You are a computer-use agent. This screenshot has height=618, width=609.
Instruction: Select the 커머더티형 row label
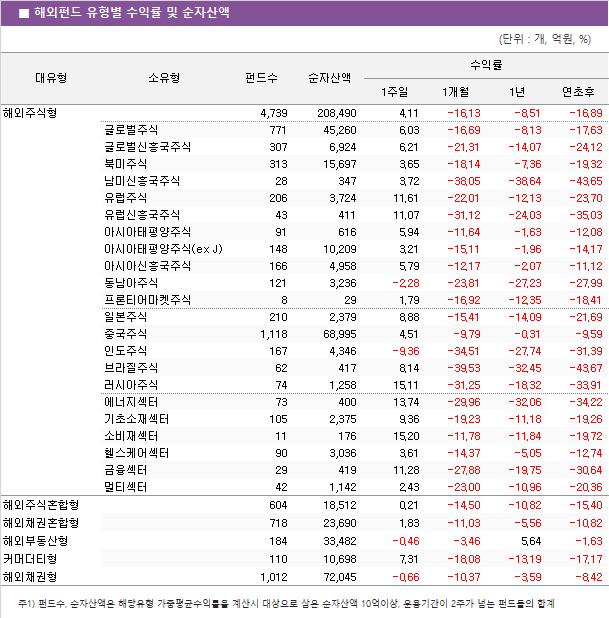[30, 559]
